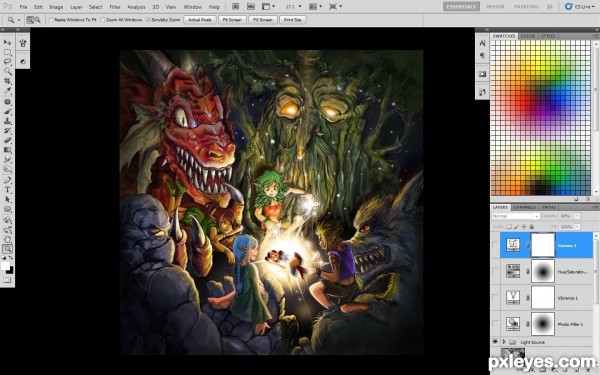Image resolution: width=600 pixels, height=375 pixels.
Task: Select the Crop tool
Action: tap(7, 81)
